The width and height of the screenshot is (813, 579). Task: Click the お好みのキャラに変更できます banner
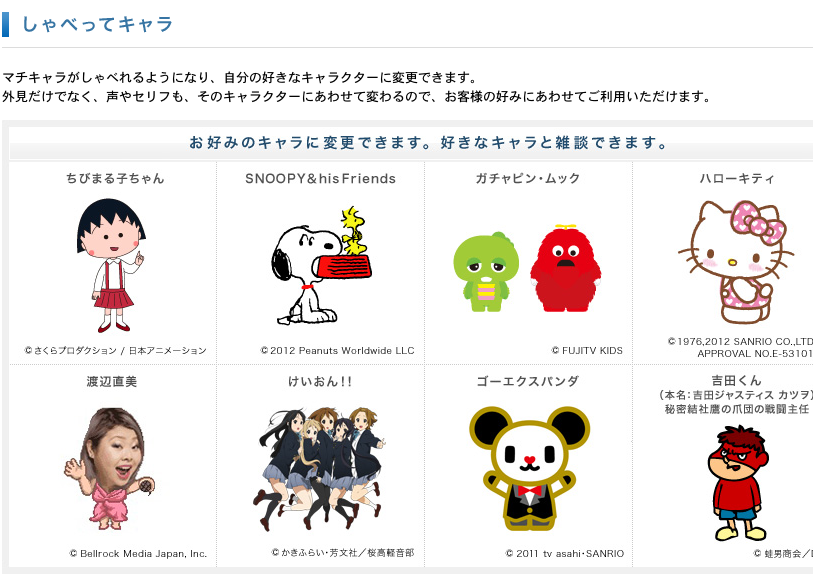tap(411, 143)
